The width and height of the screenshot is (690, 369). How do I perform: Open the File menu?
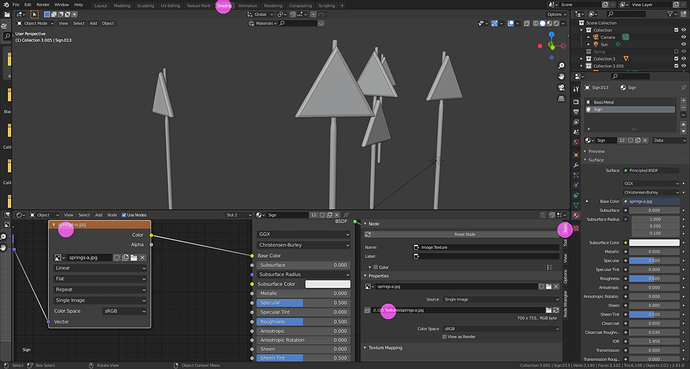(x=16, y=5)
